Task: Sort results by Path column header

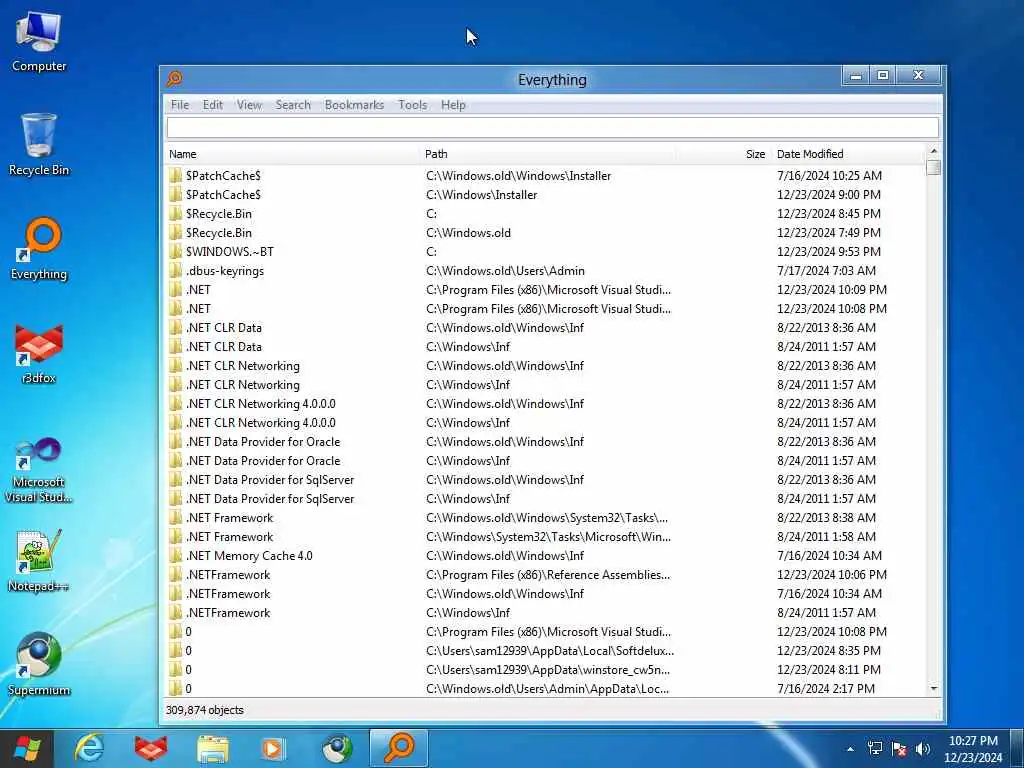Action: 549,154
